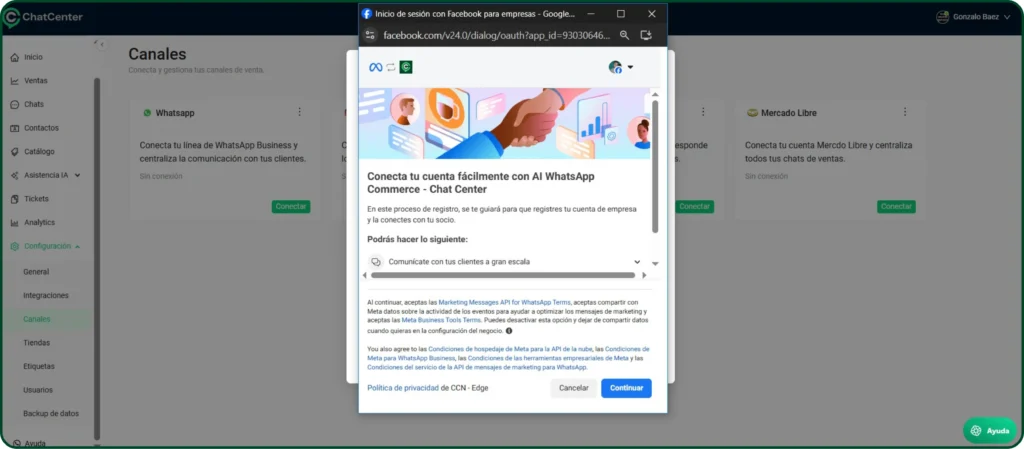Click the Tickets icon in the sidebar
Viewport: 1024px width, 449px height.
pos(14,199)
